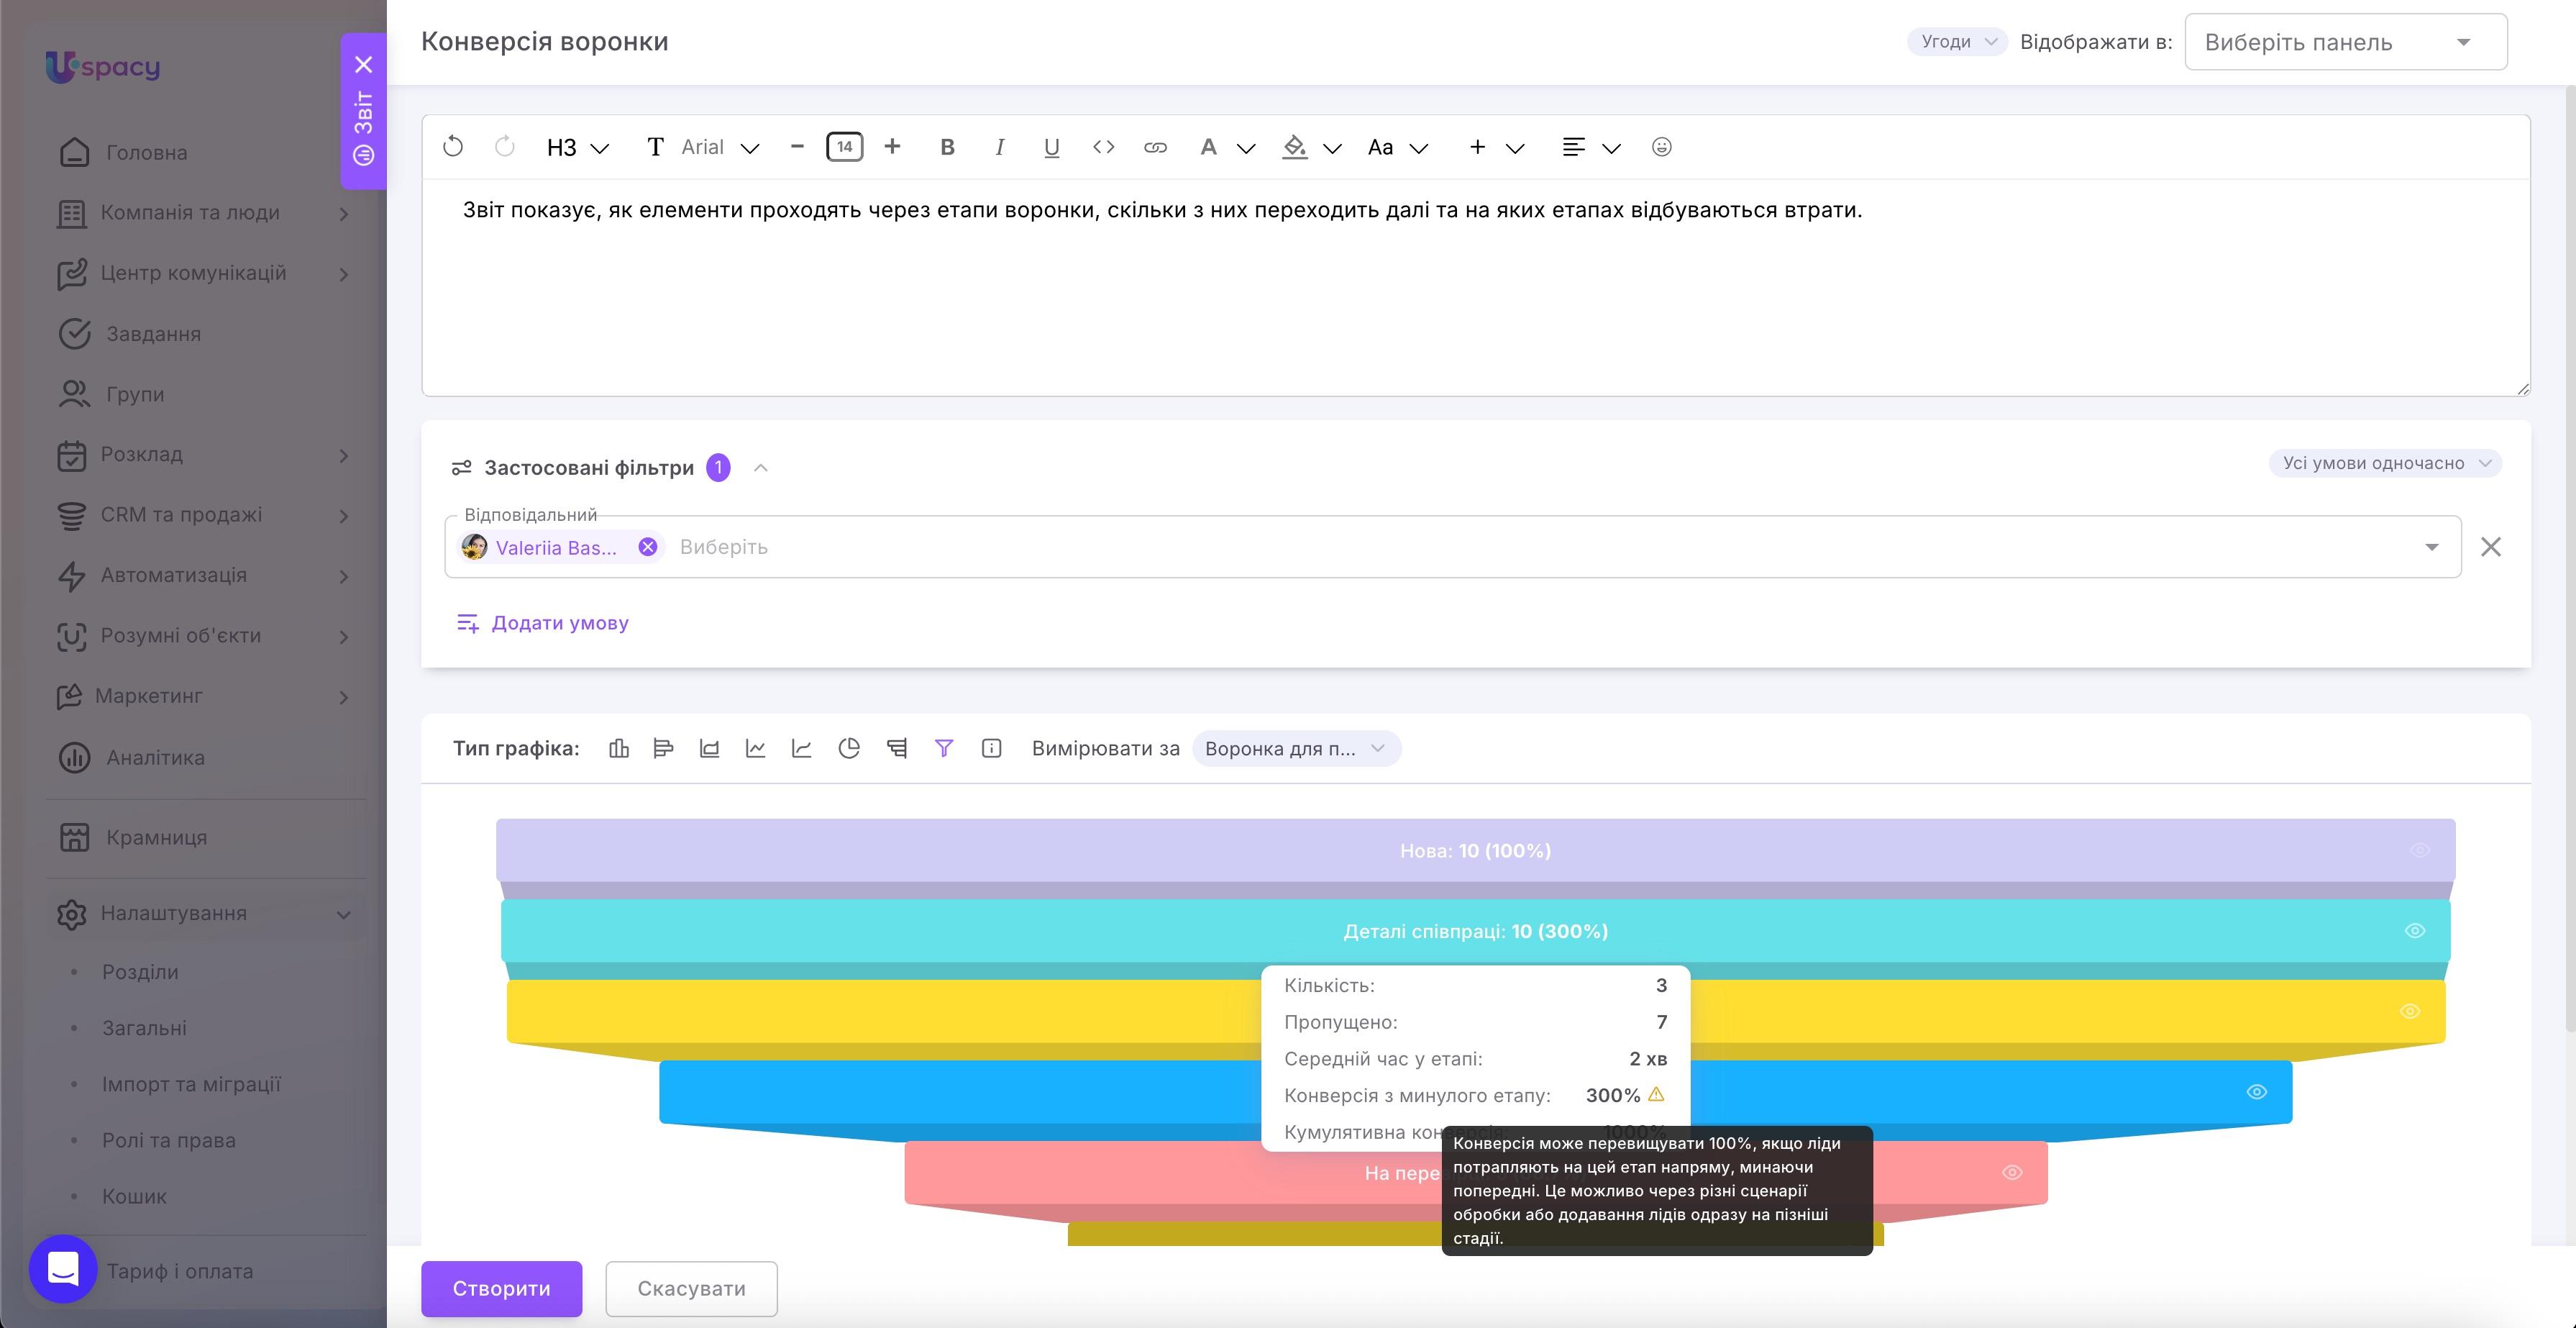Undo the last edit in the editor
Image resolution: width=2576 pixels, height=1328 pixels.
(x=453, y=147)
